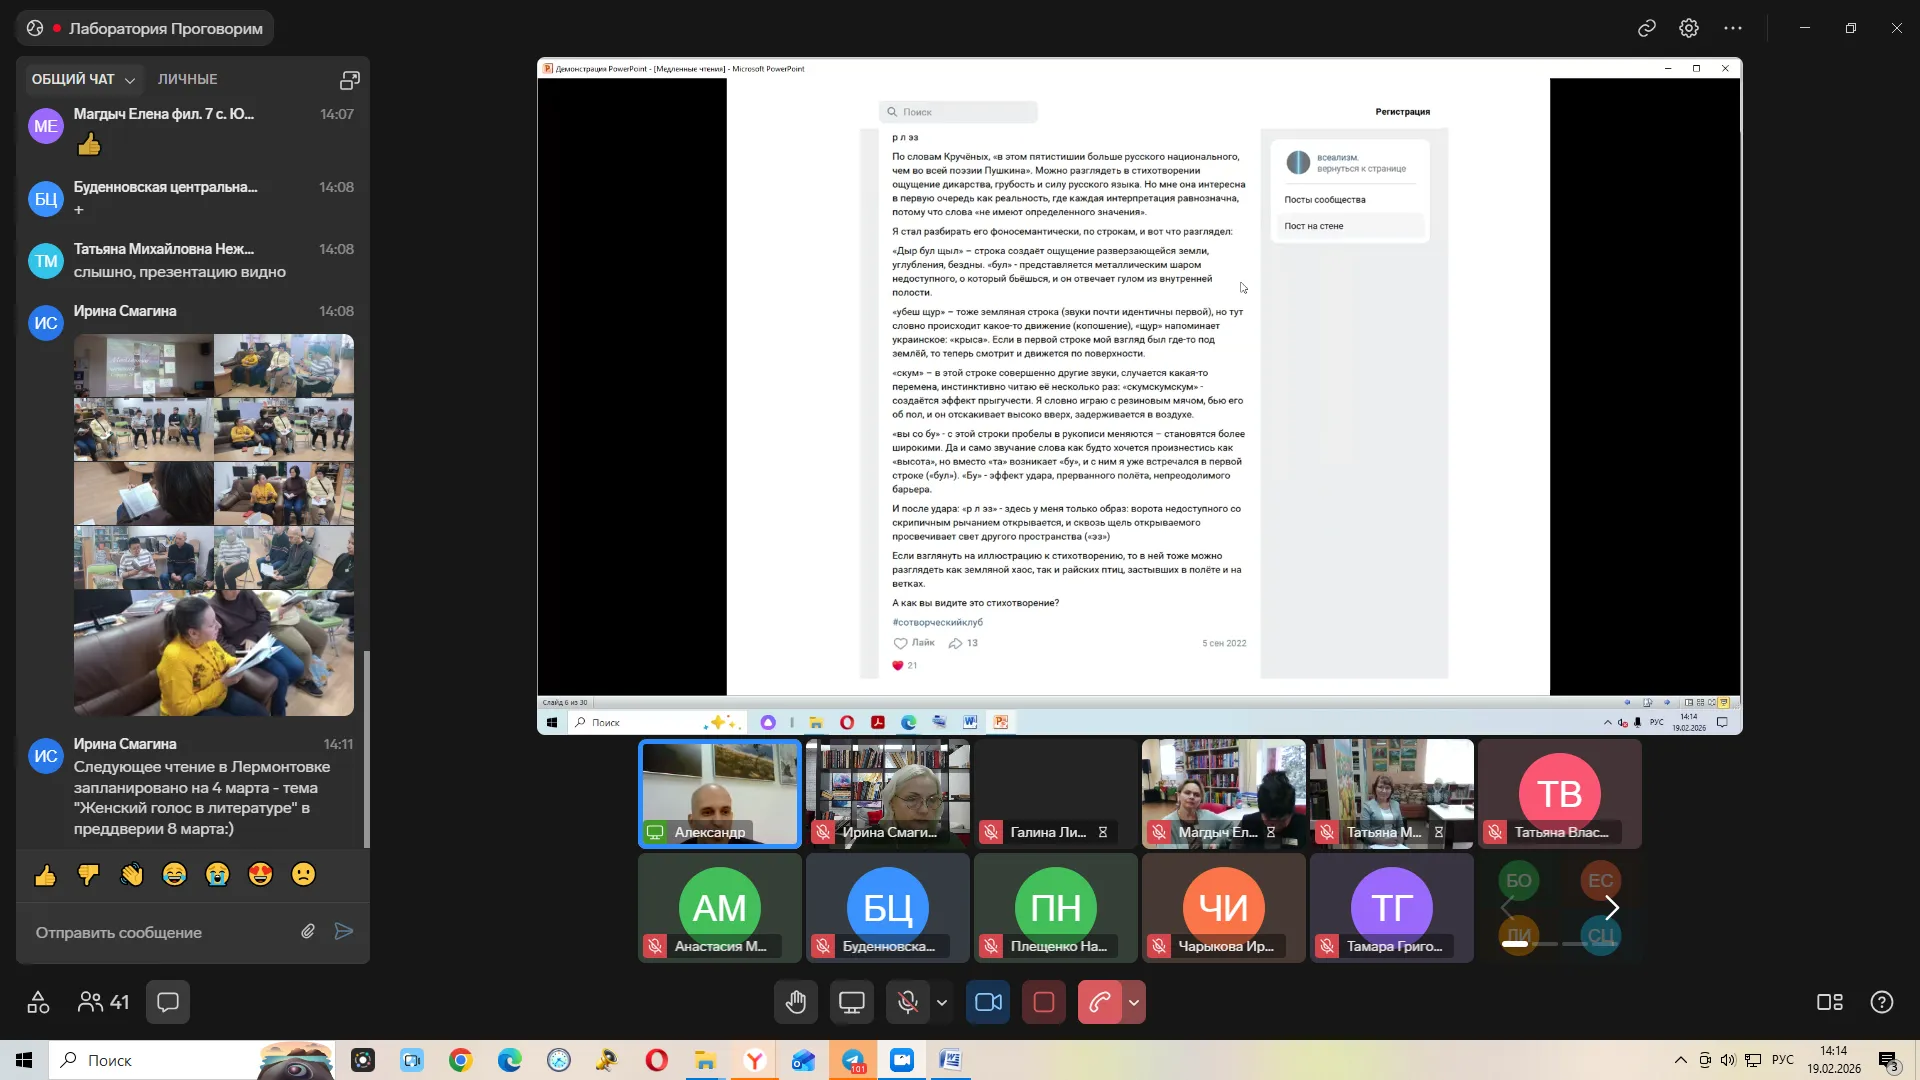Click the shared presentation screen view
The height and width of the screenshot is (1080, 1920).
pos(1139,396)
